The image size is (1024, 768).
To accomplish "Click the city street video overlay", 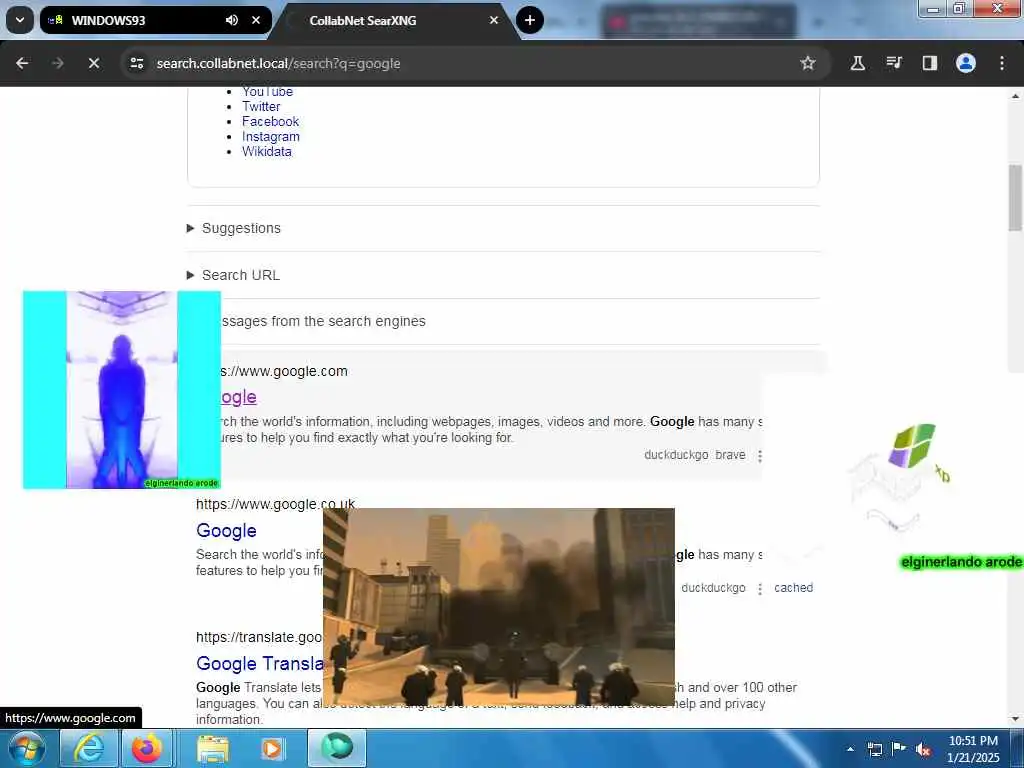I will point(499,607).
